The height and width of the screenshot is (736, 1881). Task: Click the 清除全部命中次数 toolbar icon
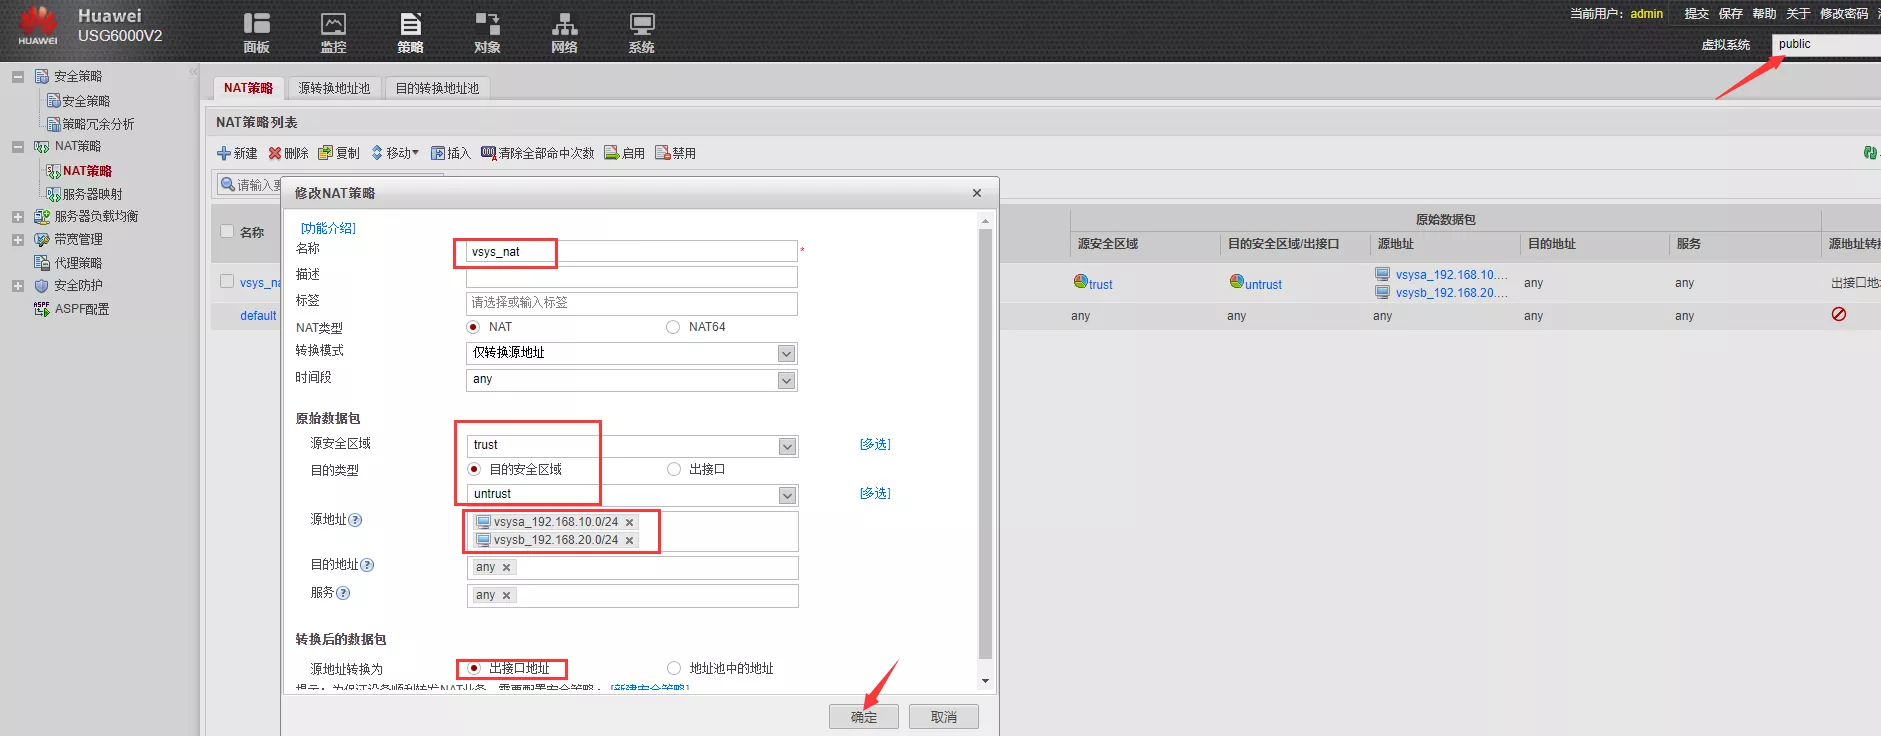pos(488,153)
